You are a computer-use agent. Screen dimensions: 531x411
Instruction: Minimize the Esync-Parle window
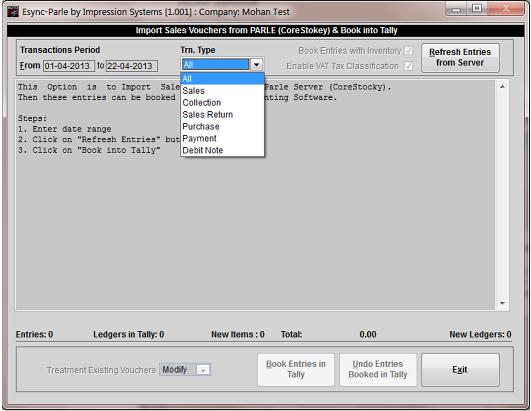456,9
